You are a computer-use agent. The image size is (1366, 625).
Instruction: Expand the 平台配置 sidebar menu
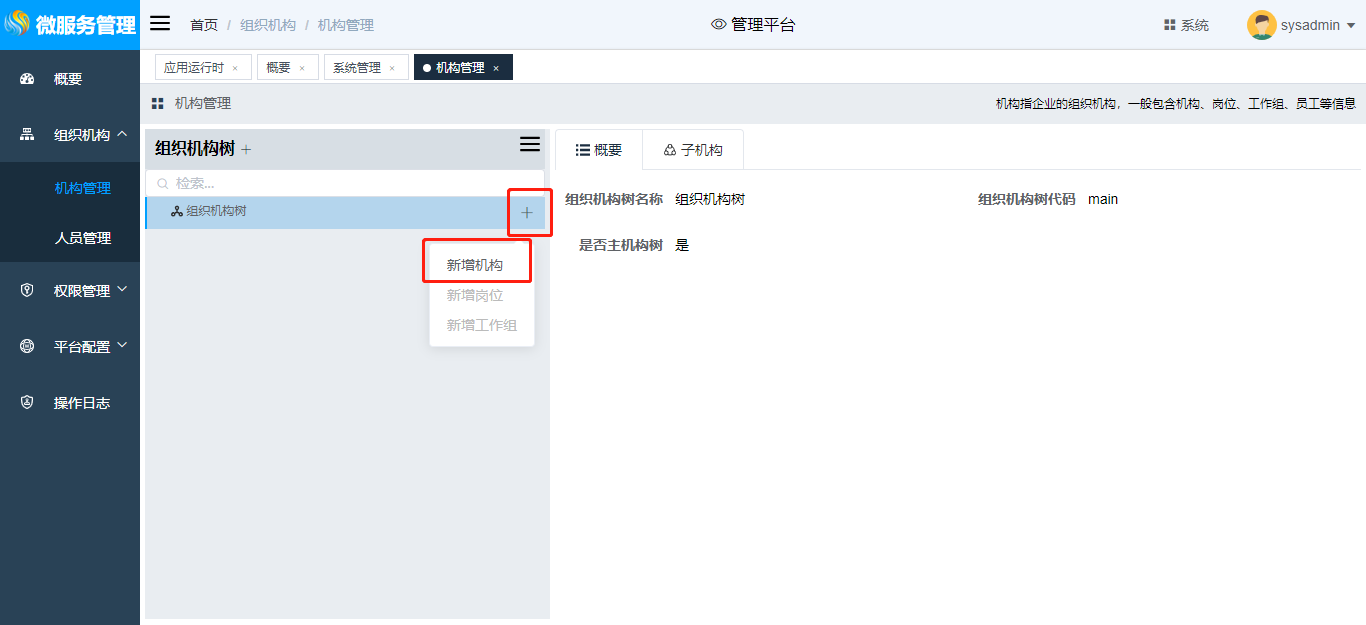click(x=122, y=346)
